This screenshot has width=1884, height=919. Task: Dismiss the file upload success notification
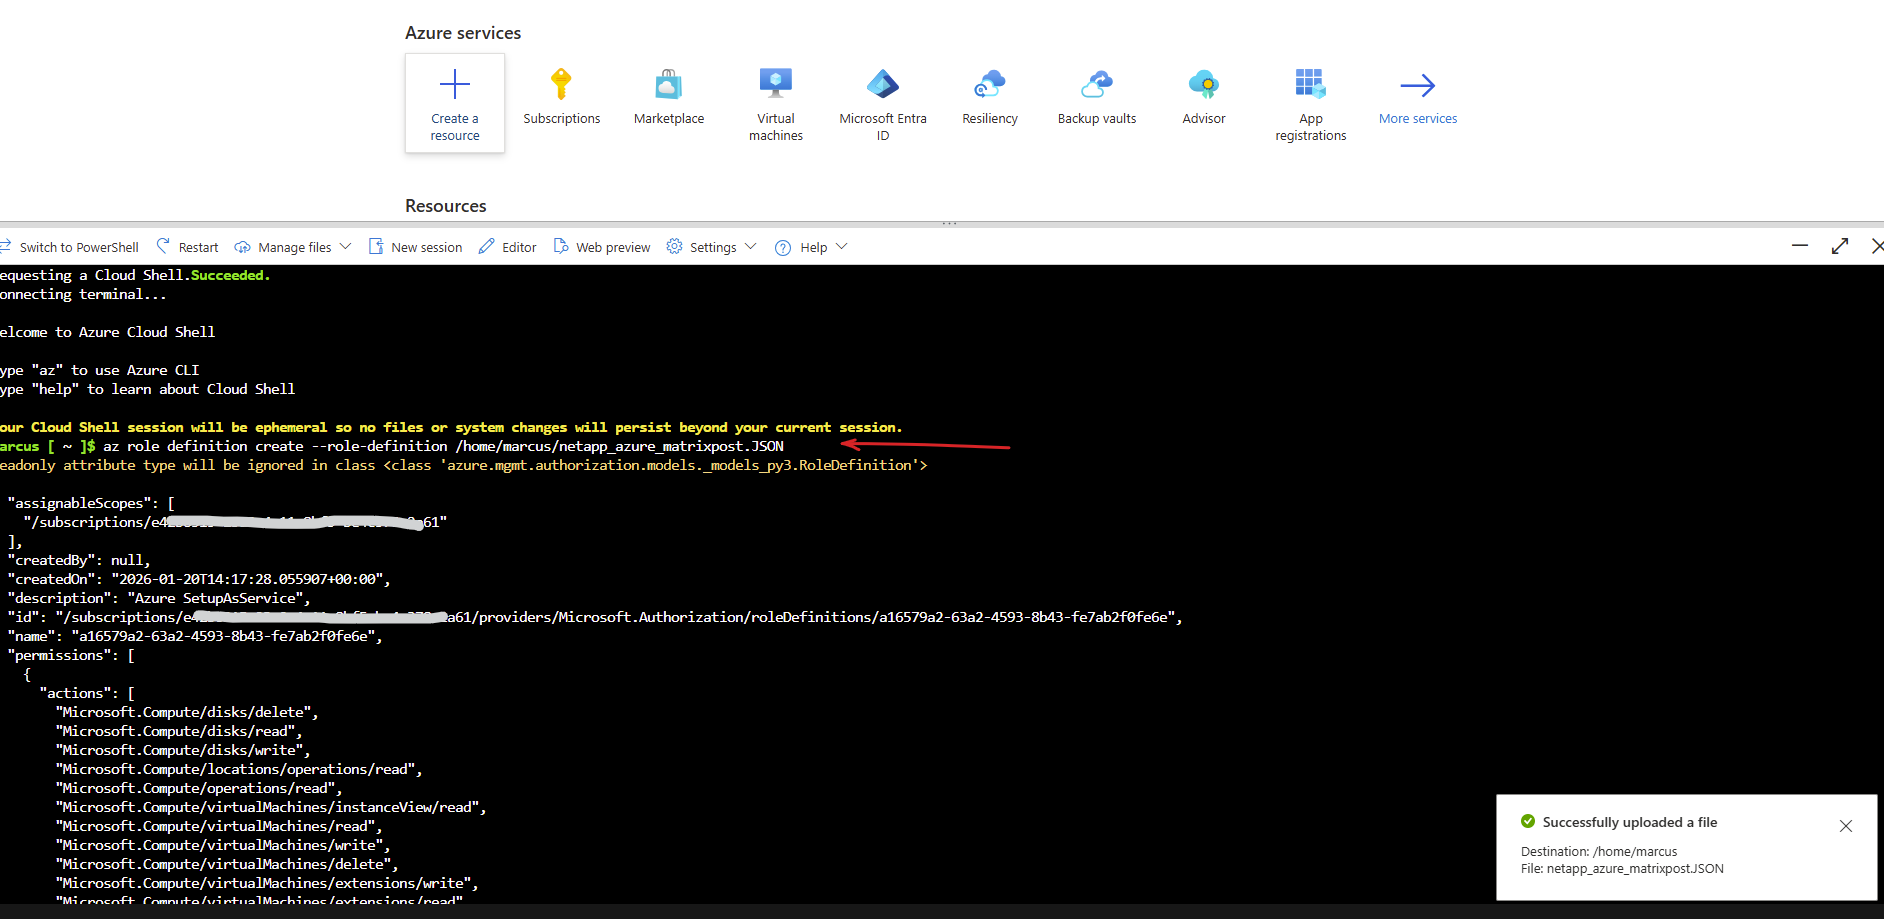(x=1845, y=826)
